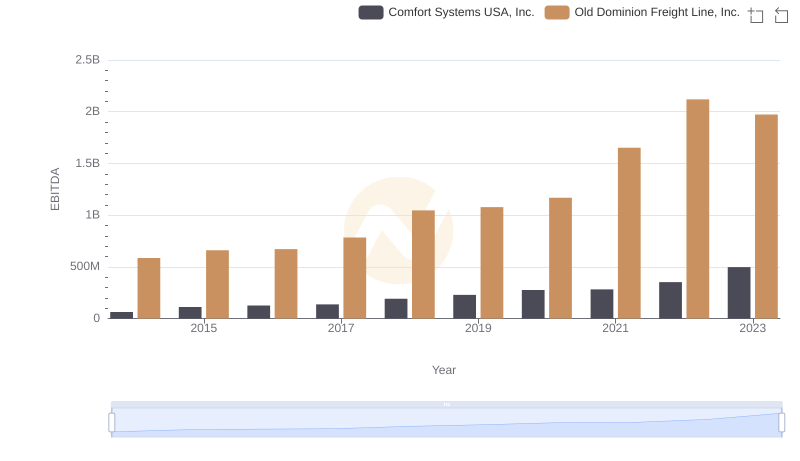Click the zoom reset restore icon
The width and height of the screenshot is (800, 461).
click(781, 15)
